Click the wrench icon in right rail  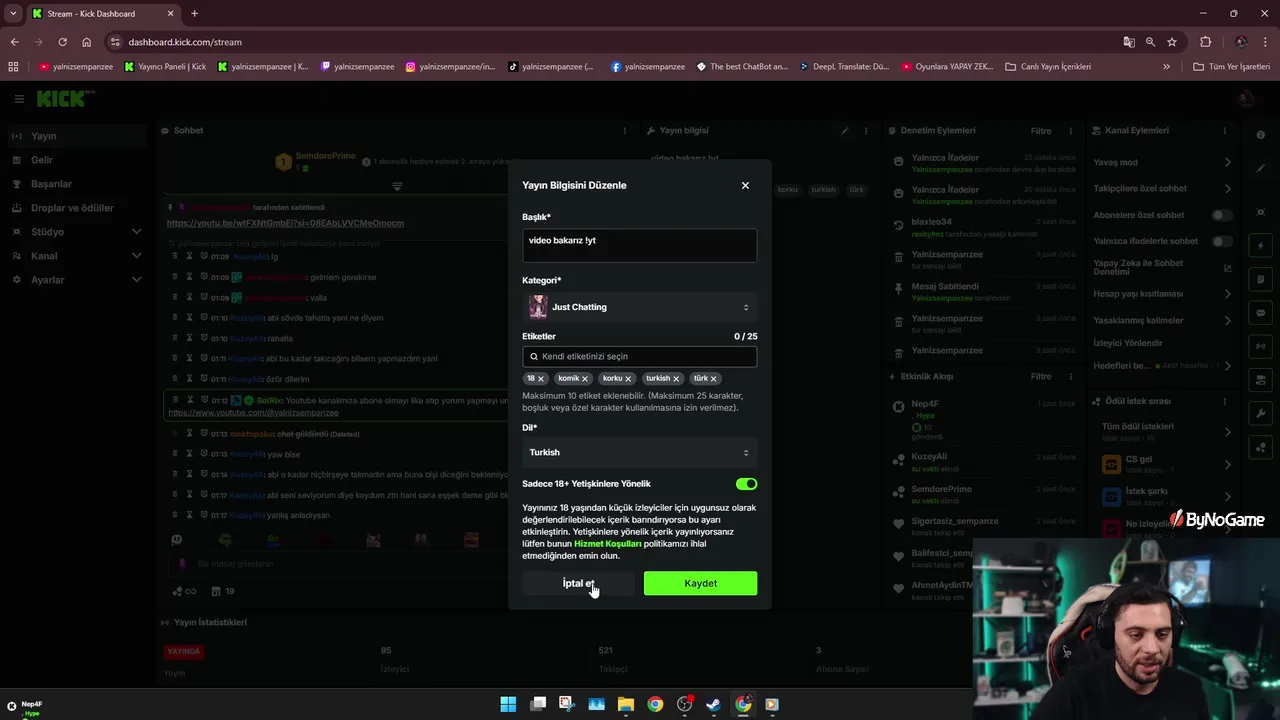pos(1260,413)
